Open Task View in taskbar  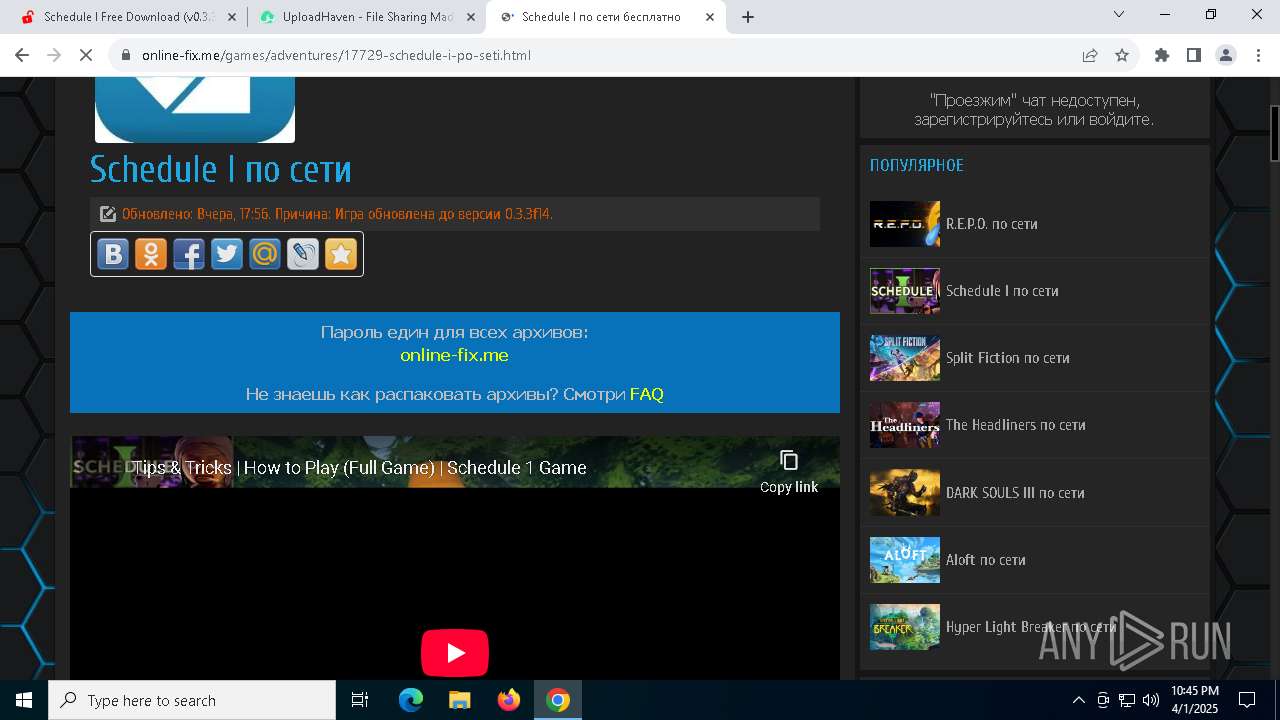coord(360,700)
